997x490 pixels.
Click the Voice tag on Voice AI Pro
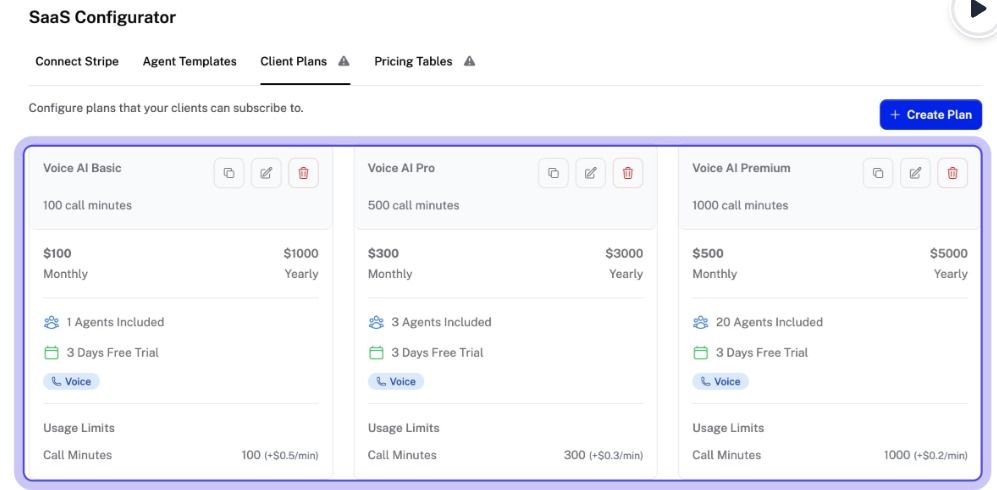396,381
